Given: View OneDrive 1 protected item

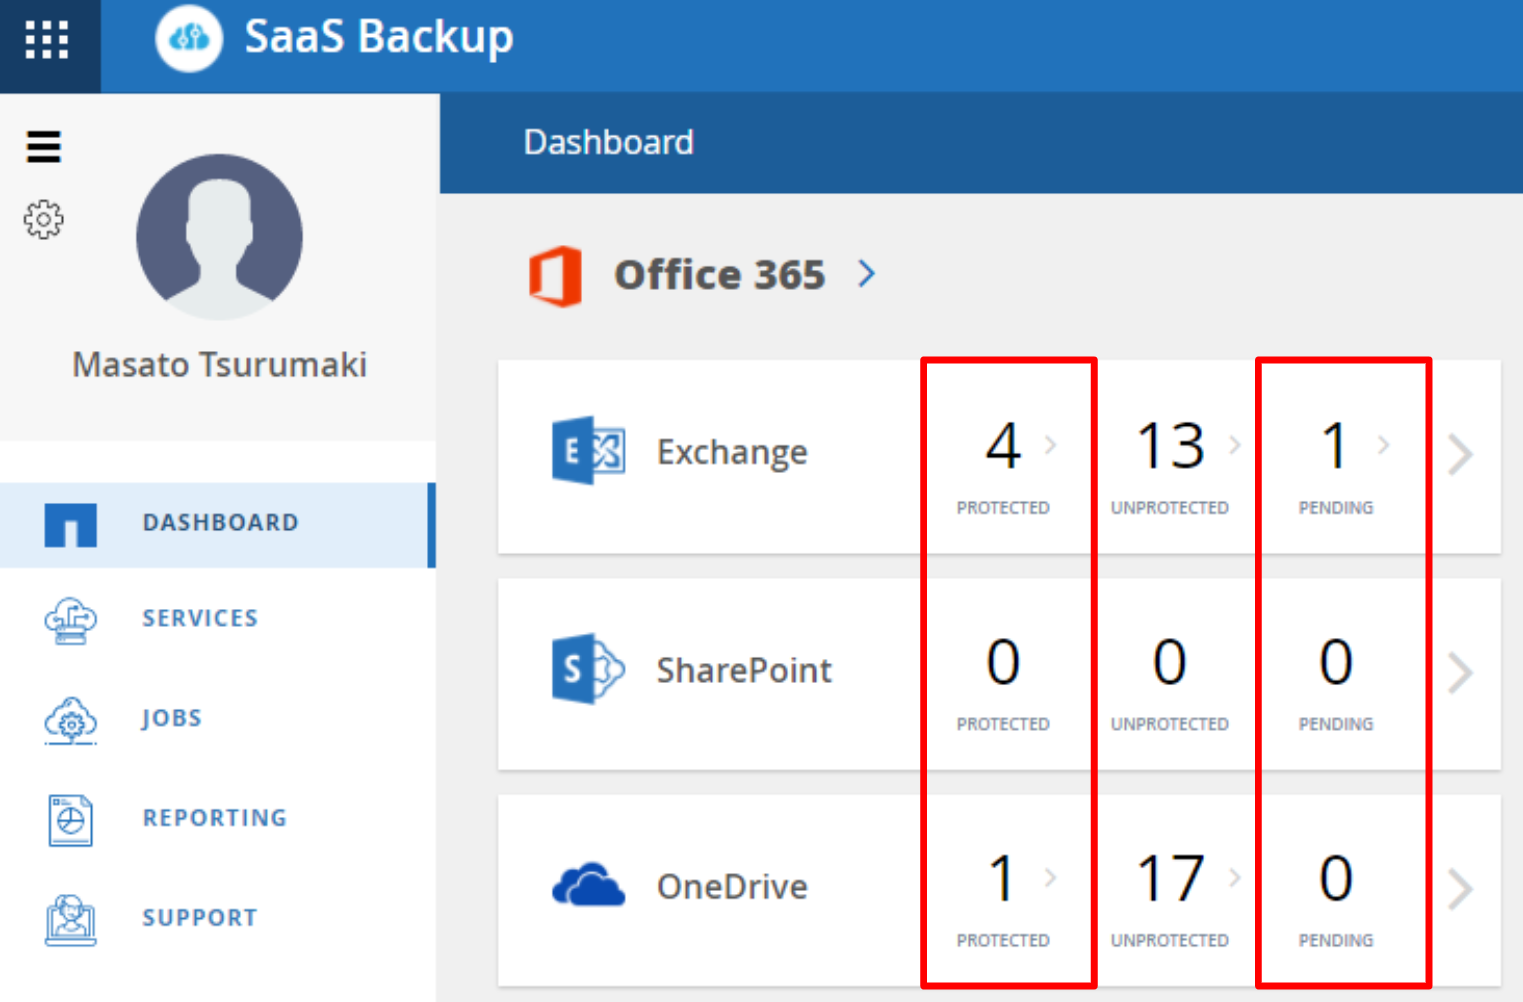Looking at the screenshot, I should point(1002,879).
